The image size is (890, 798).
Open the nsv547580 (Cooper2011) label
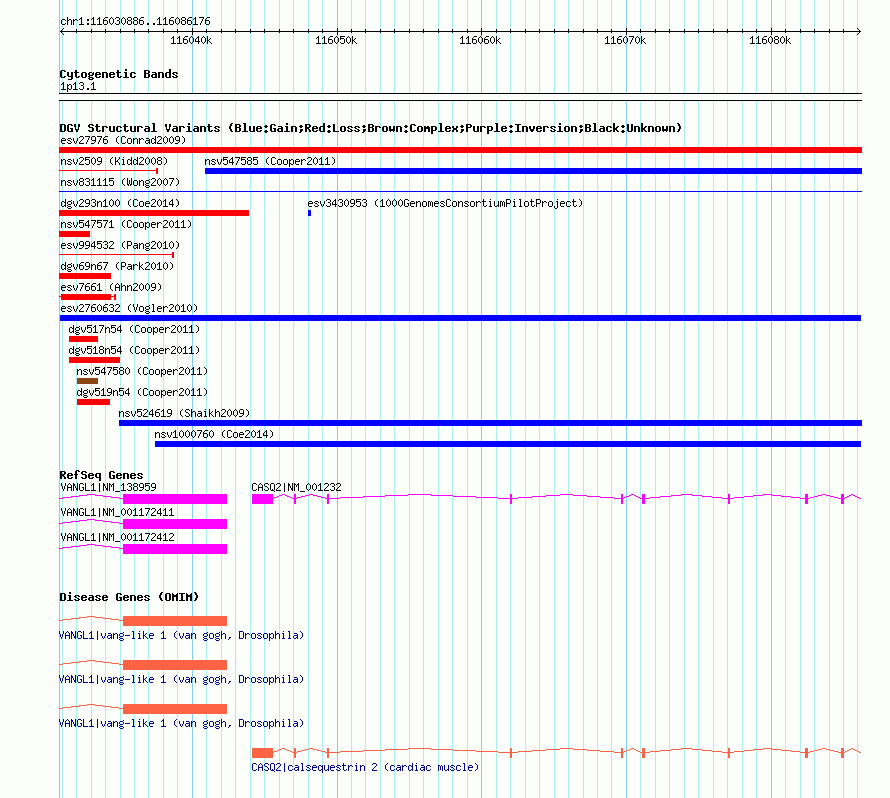click(x=142, y=371)
